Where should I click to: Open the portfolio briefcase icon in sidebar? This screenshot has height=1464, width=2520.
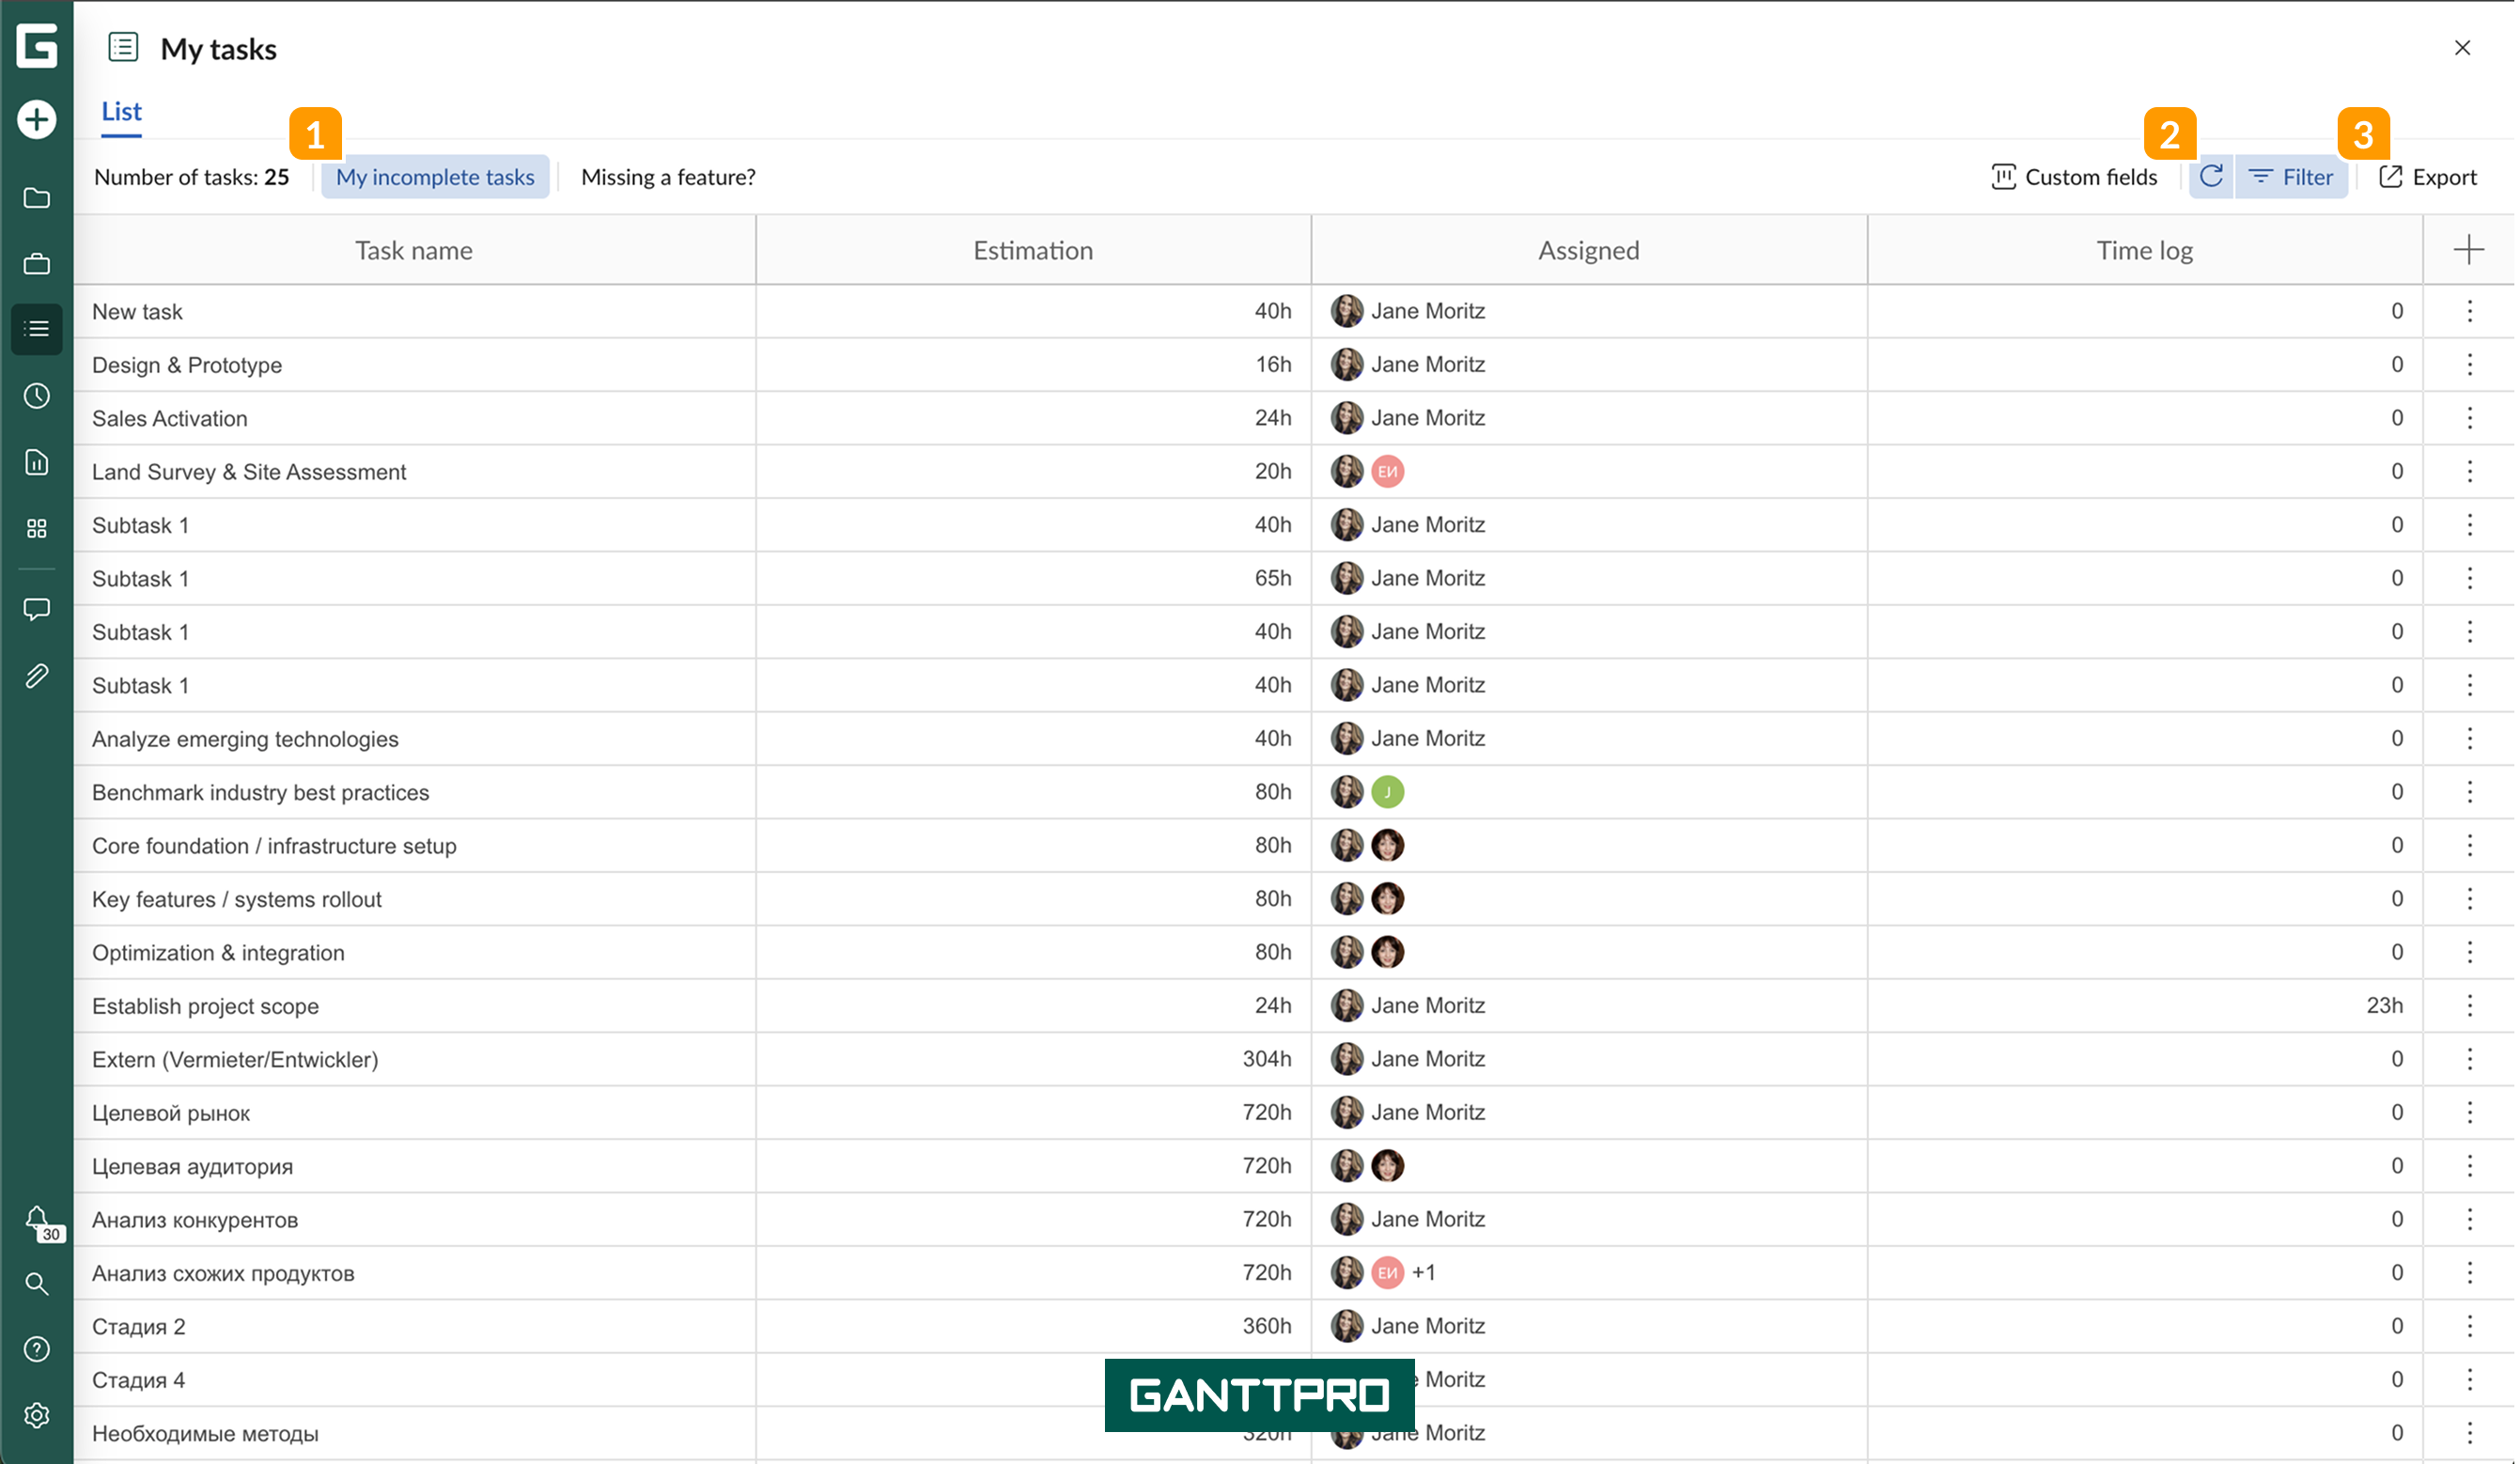pos(37,264)
